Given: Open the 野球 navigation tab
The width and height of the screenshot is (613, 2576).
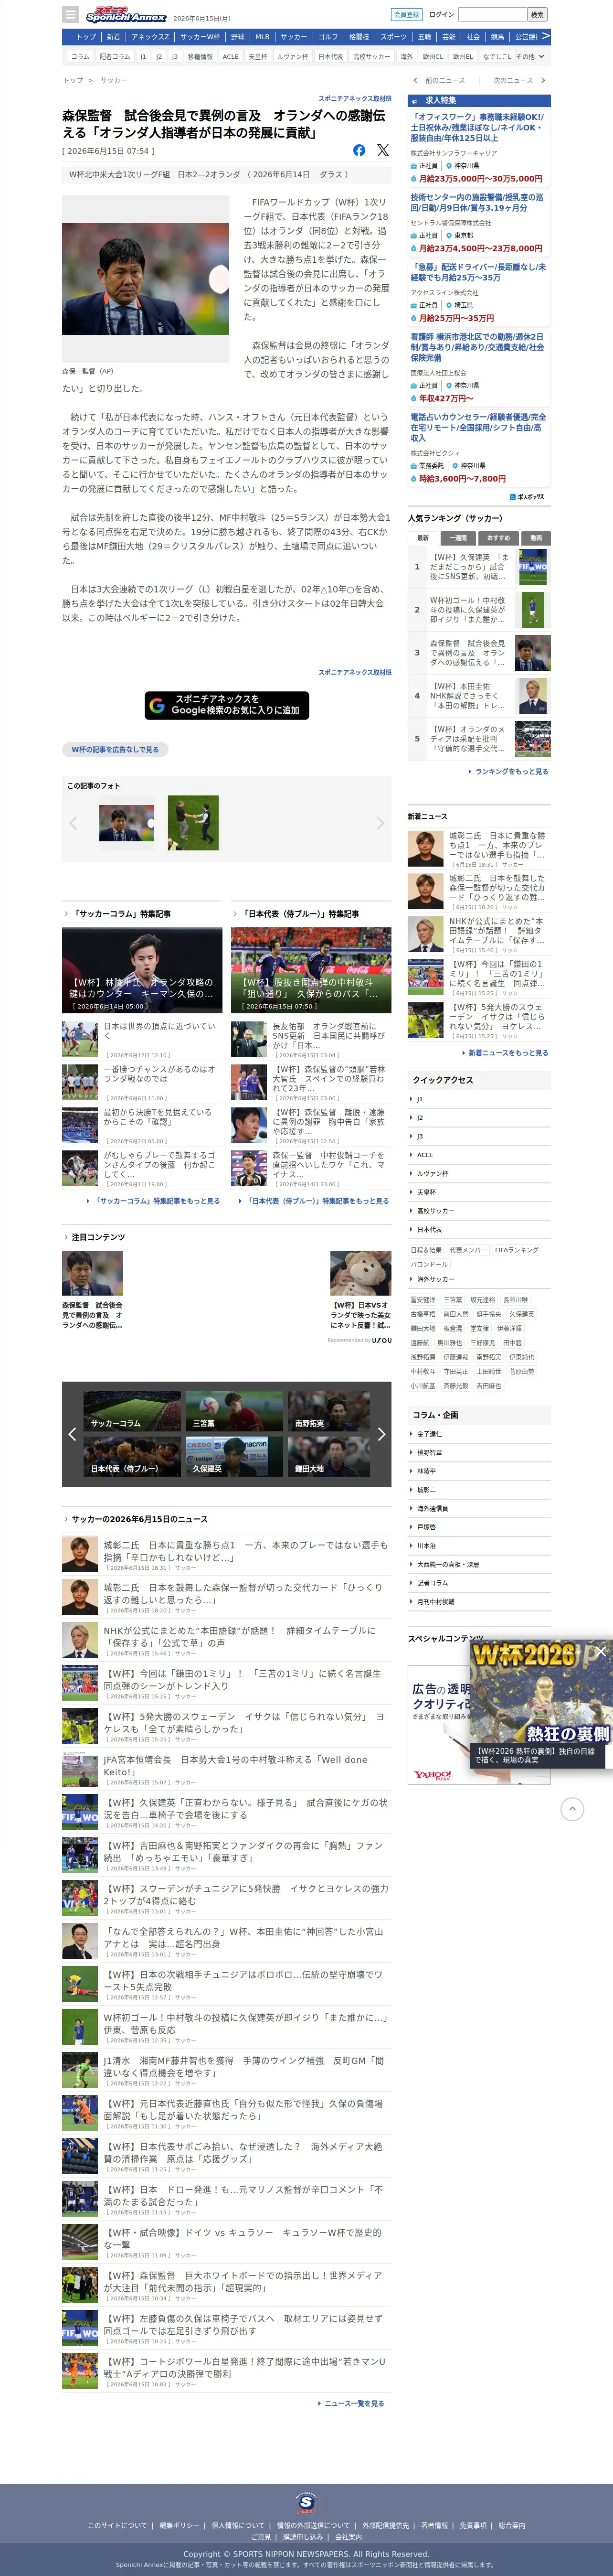Looking at the screenshot, I should (x=238, y=37).
